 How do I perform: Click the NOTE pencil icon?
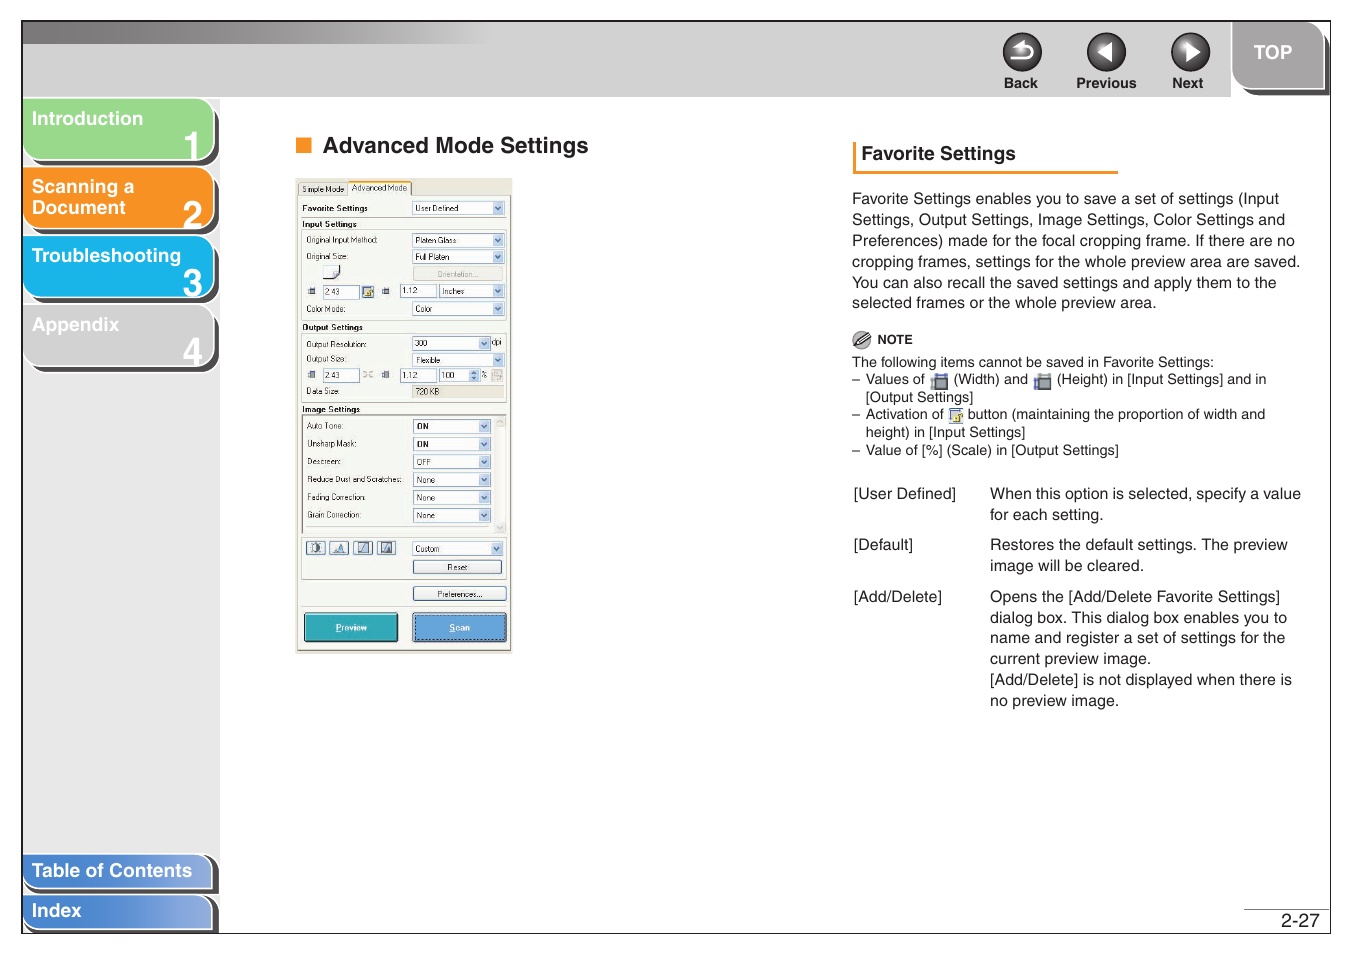point(862,339)
